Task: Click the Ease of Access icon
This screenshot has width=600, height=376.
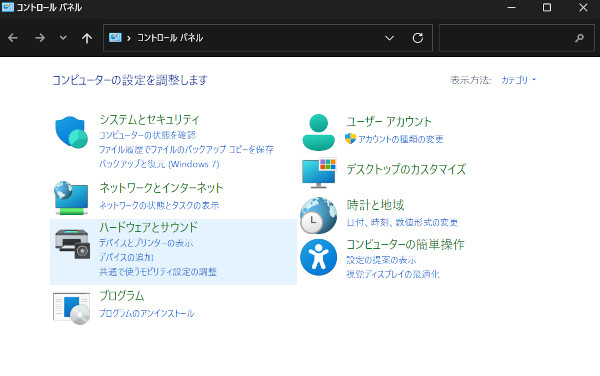Action: (x=318, y=257)
